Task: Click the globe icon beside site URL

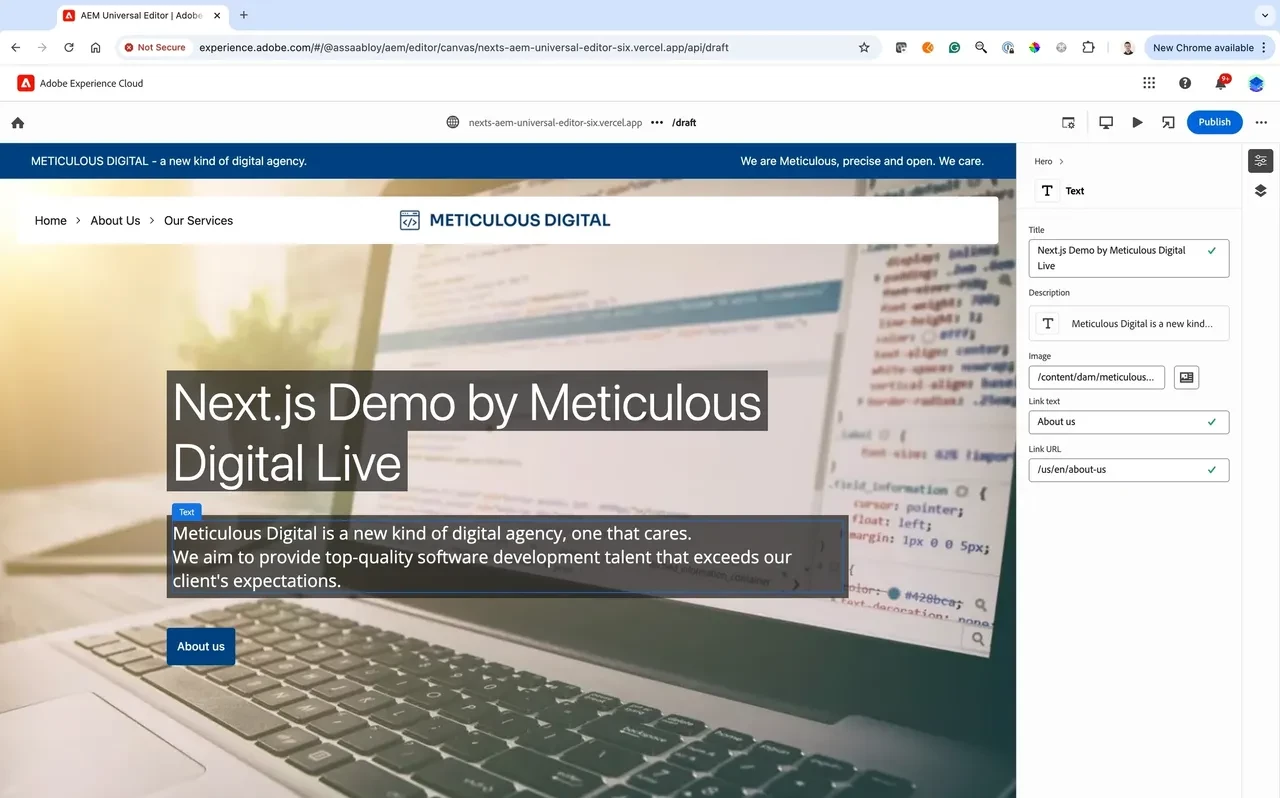Action: tap(453, 122)
